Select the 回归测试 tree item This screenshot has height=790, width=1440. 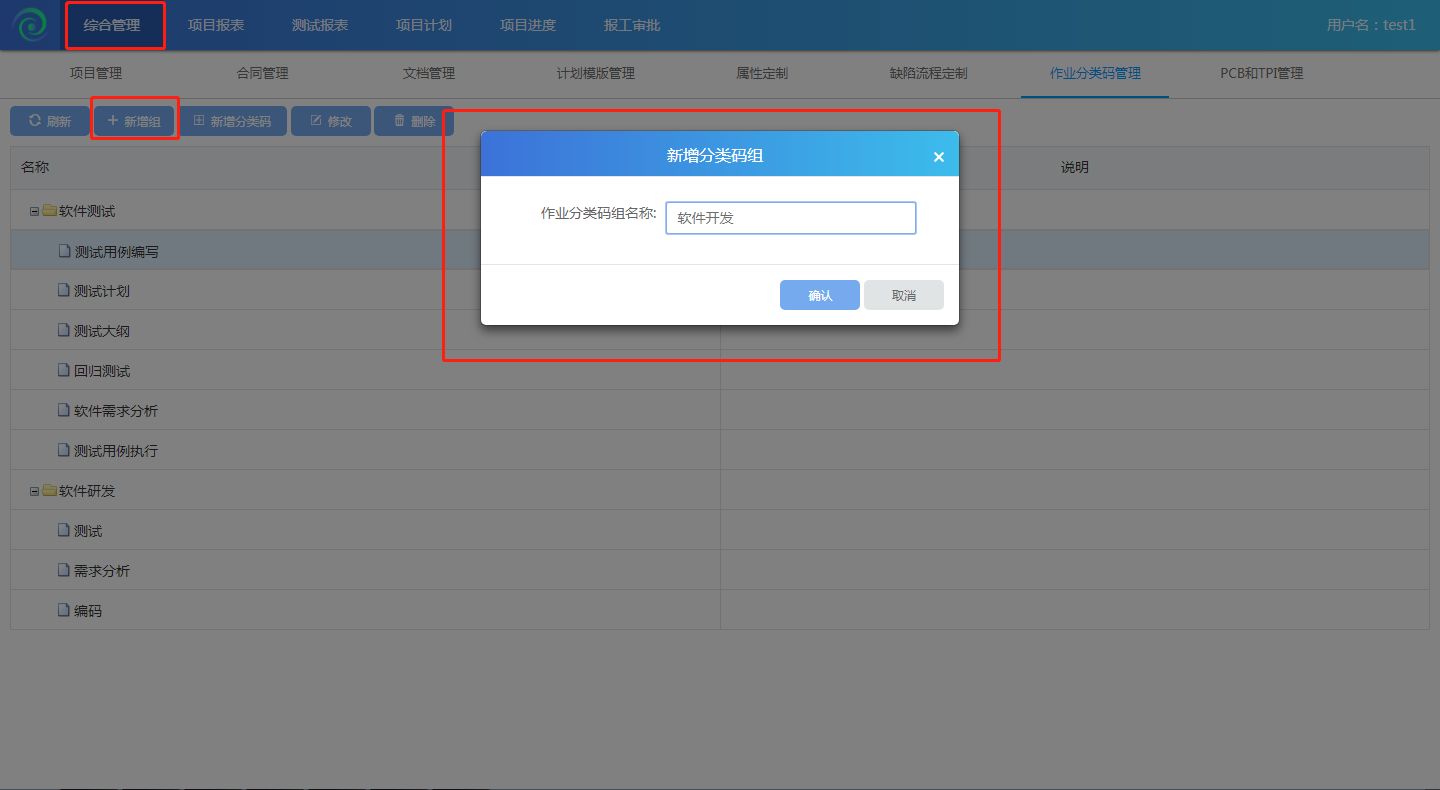coord(101,371)
